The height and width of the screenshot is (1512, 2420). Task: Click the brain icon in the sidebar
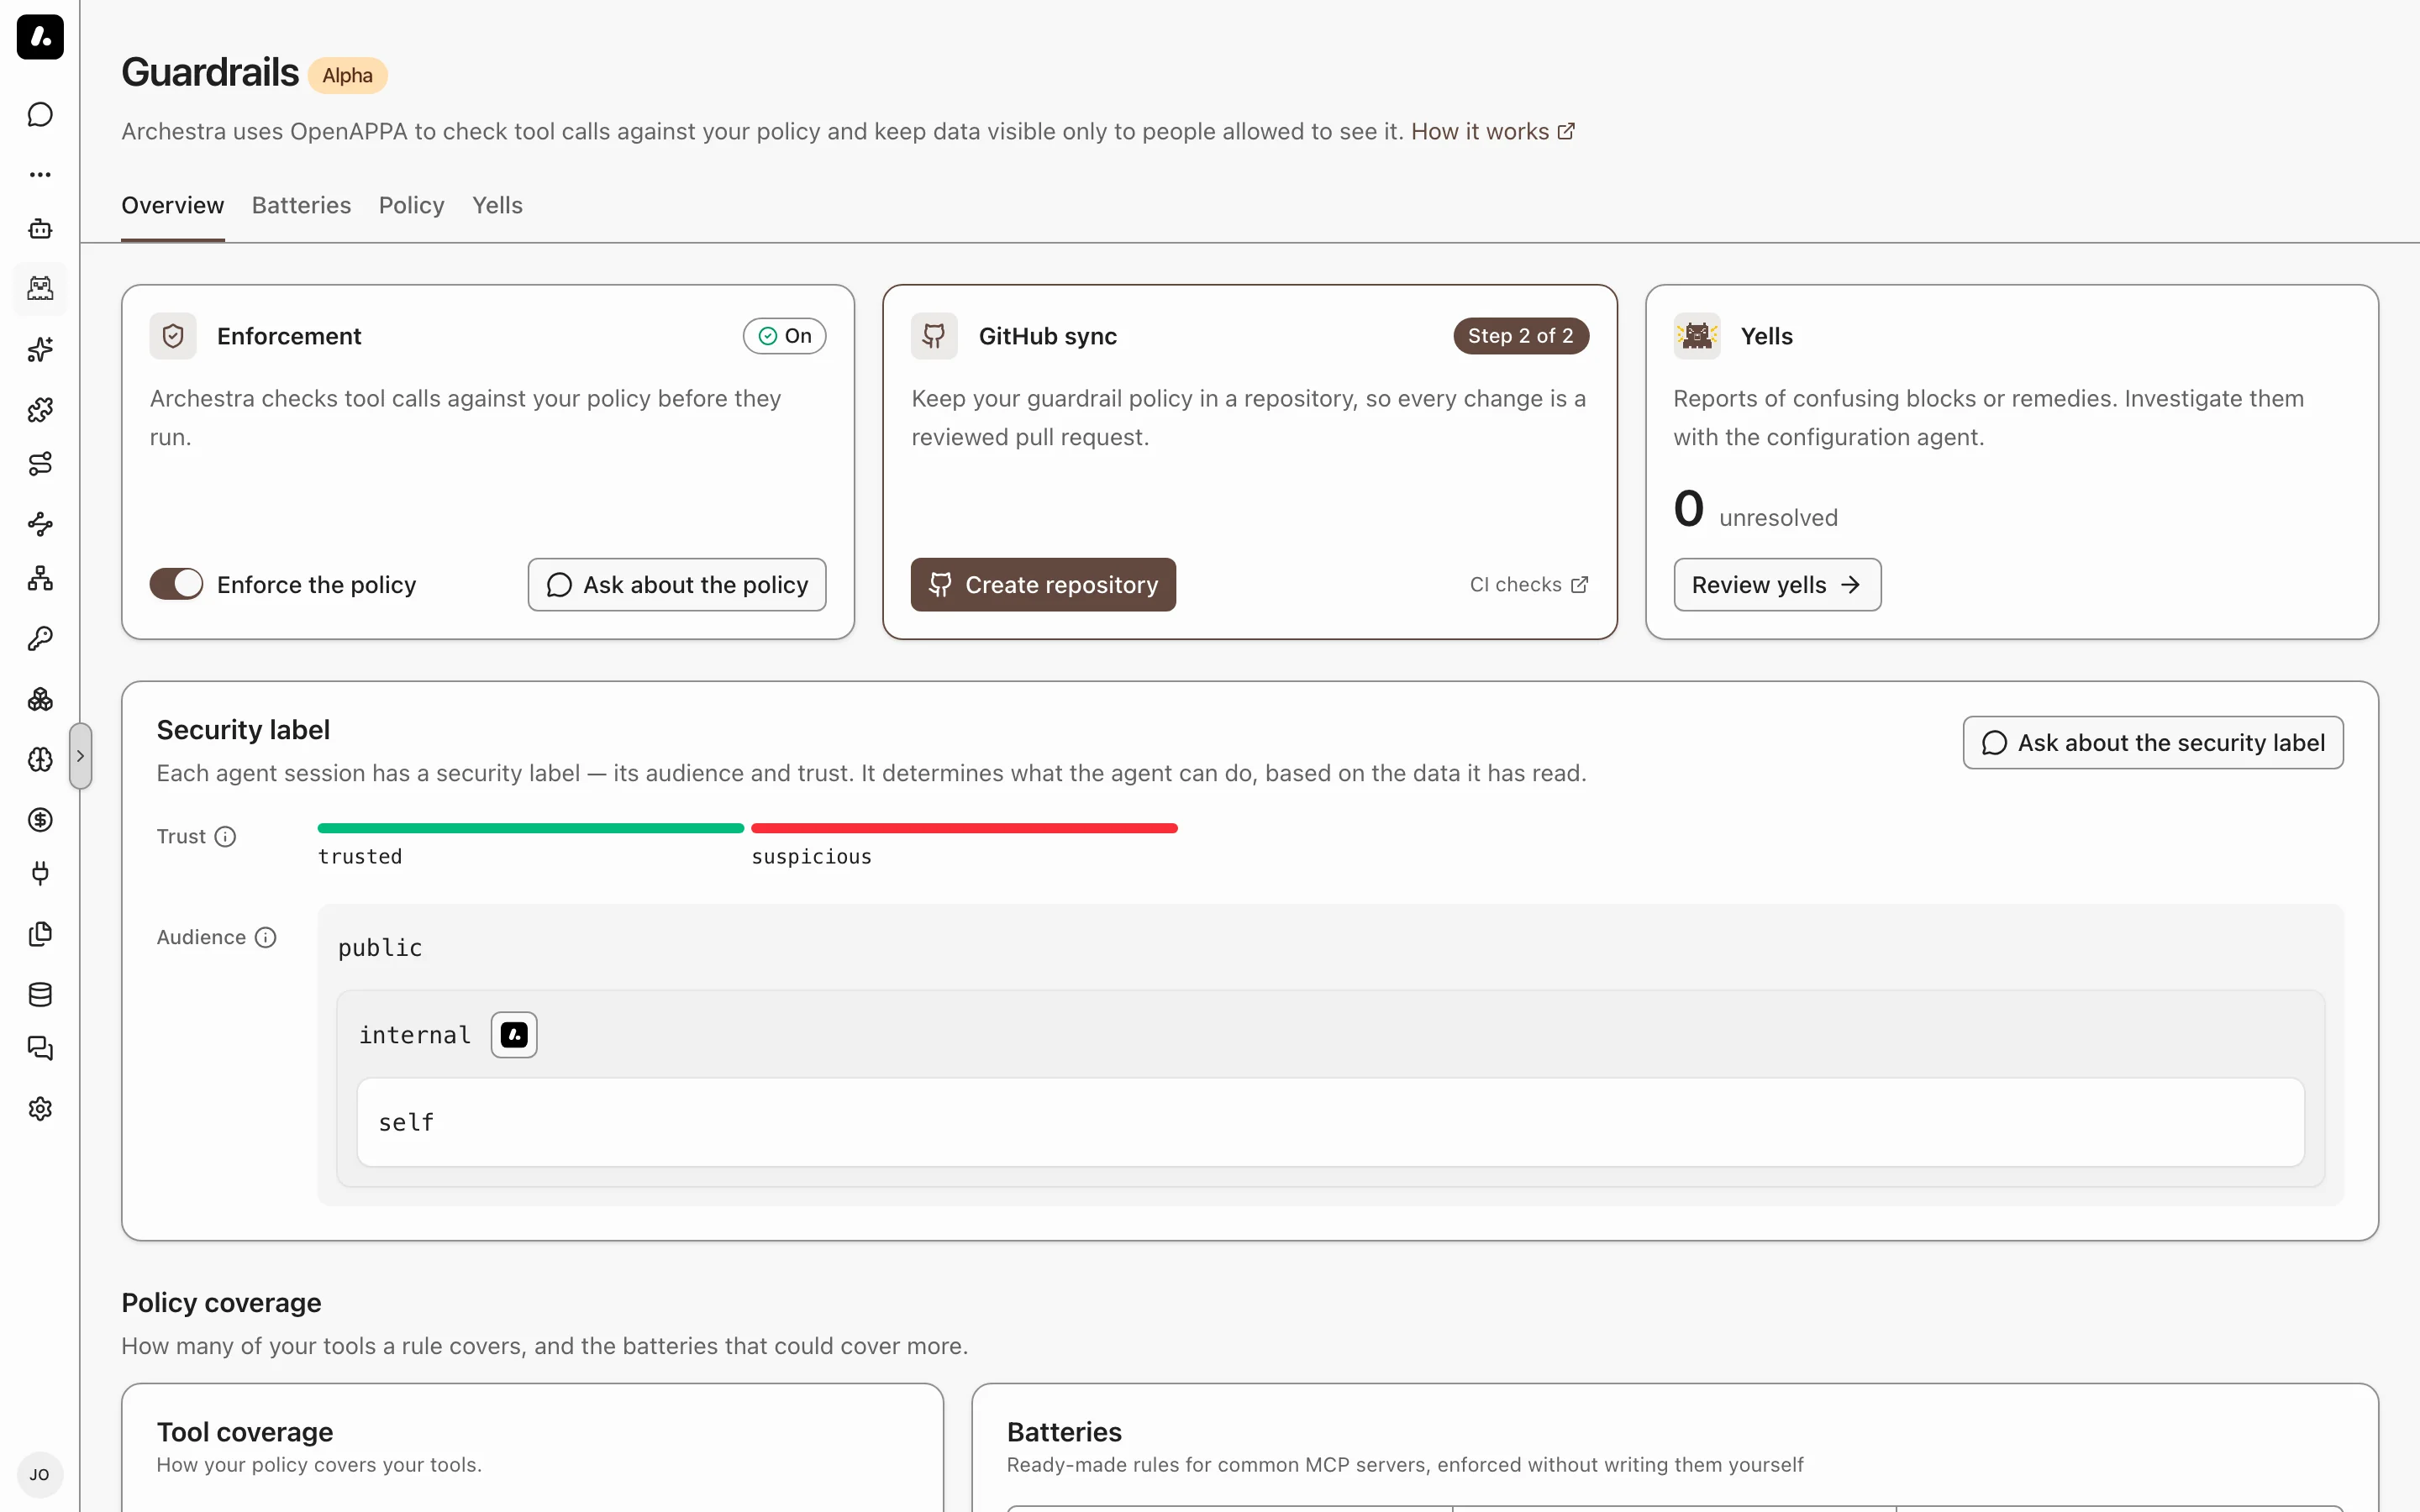point(40,759)
